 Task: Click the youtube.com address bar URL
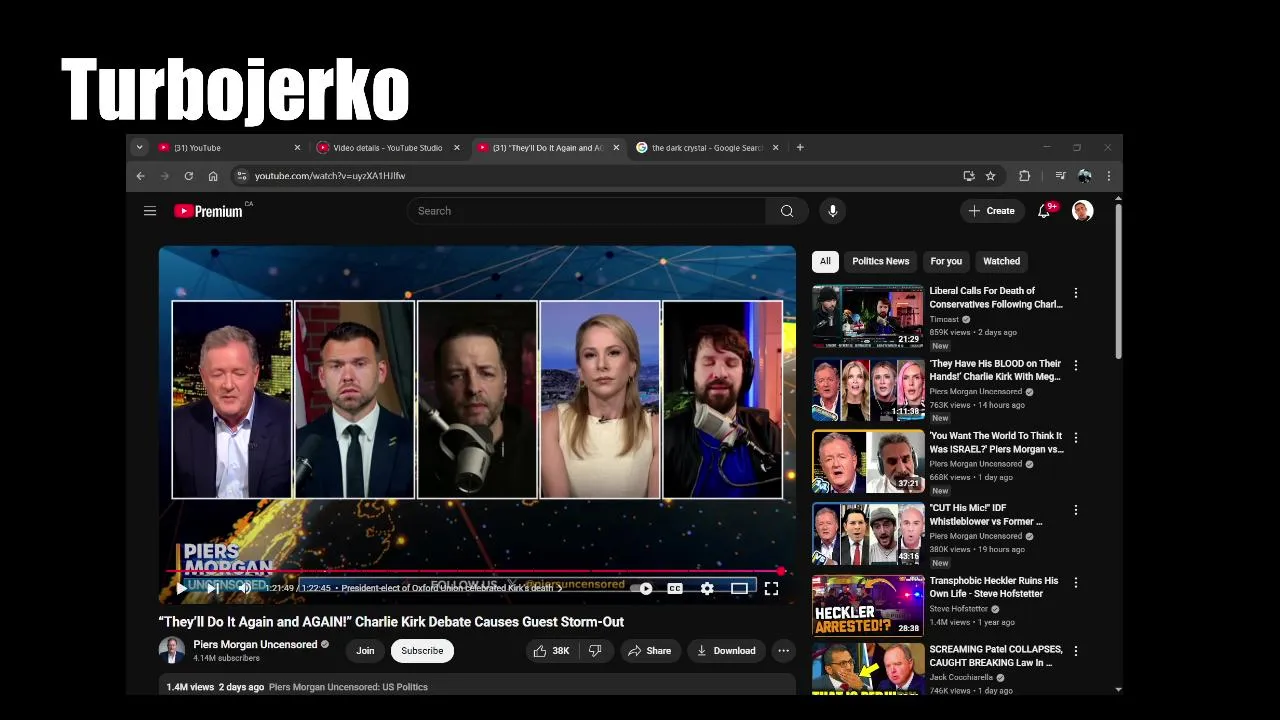(330, 176)
